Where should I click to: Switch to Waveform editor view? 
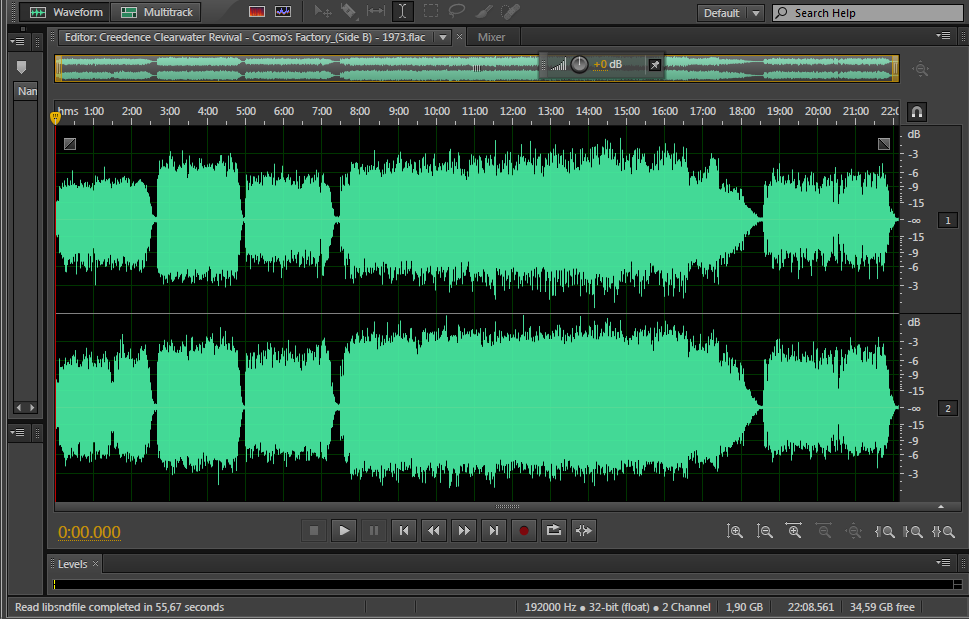tap(66, 12)
